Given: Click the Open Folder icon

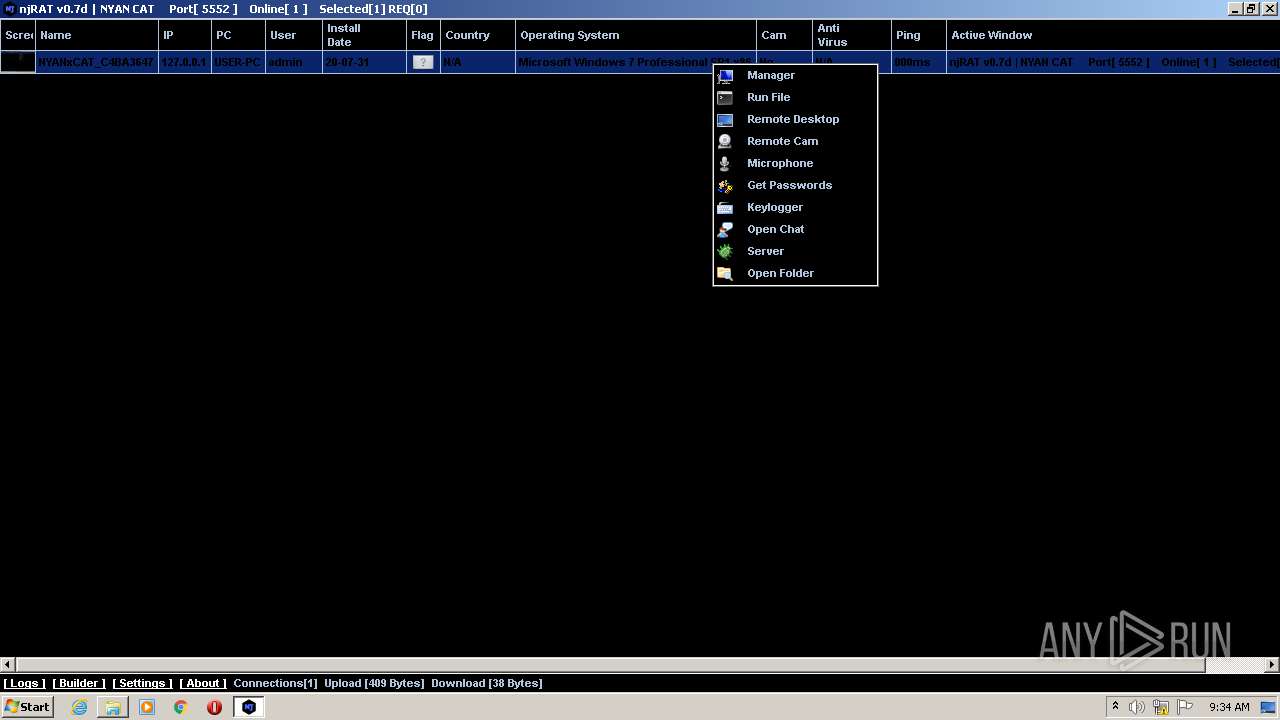Looking at the screenshot, I should tap(725, 273).
